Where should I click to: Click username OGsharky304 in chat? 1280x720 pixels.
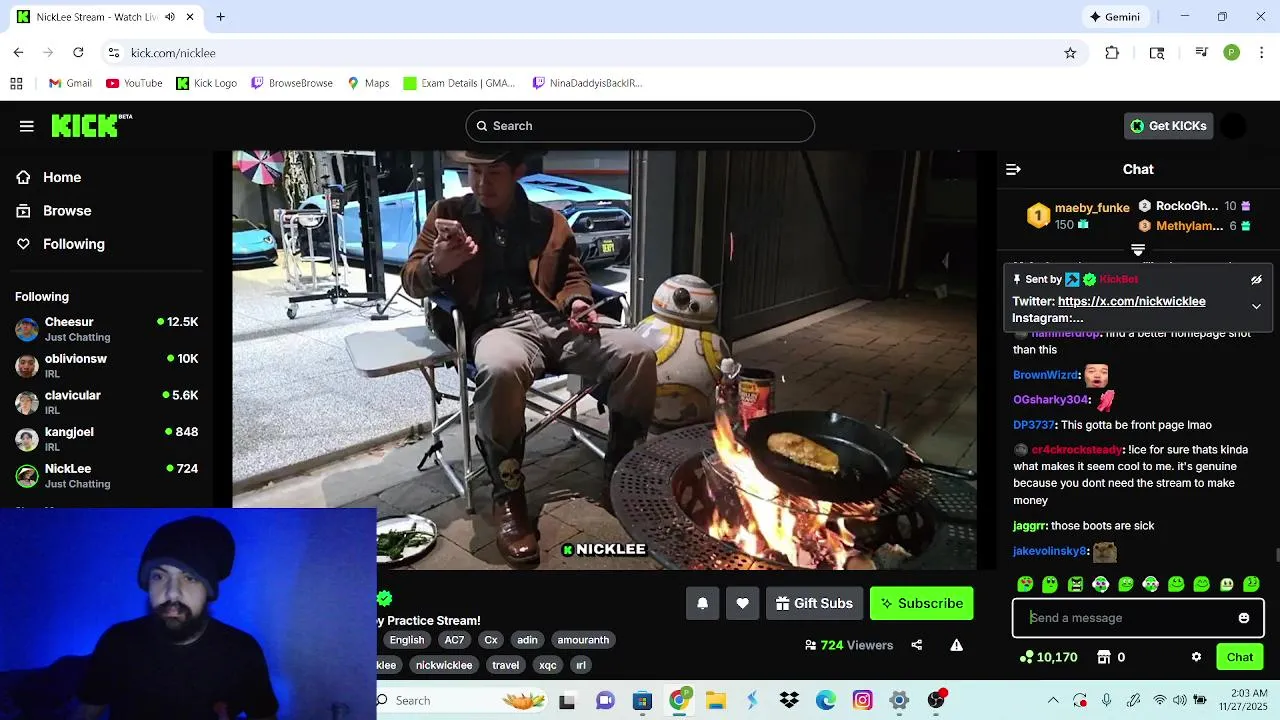coord(1050,400)
